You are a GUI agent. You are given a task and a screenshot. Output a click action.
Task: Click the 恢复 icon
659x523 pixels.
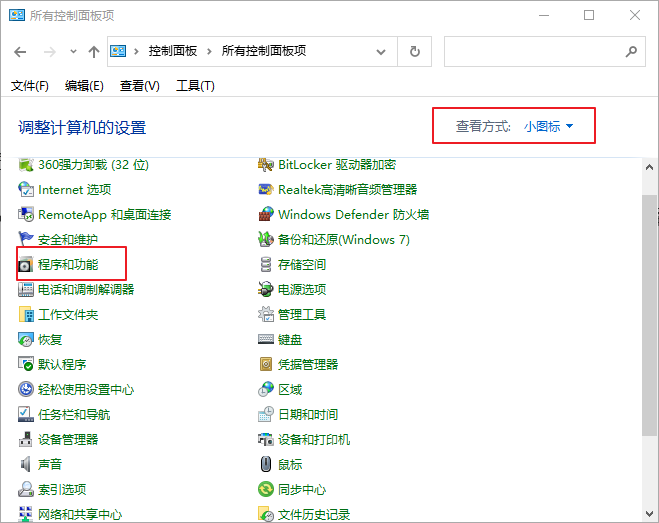click(x=26, y=339)
